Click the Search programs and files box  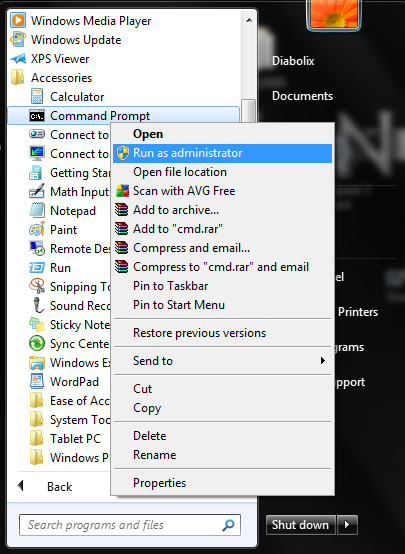pyautogui.click(x=130, y=525)
